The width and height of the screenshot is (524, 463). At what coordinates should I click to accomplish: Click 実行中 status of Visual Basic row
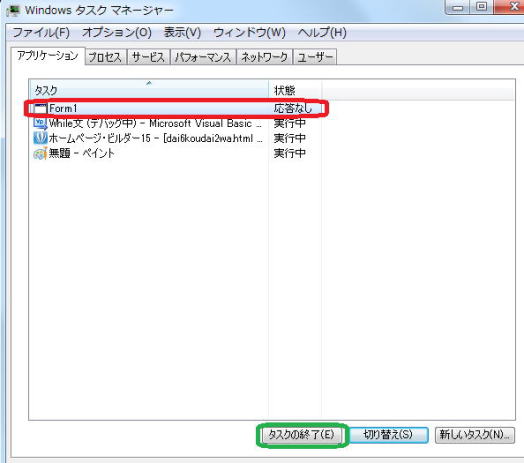(290, 123)
